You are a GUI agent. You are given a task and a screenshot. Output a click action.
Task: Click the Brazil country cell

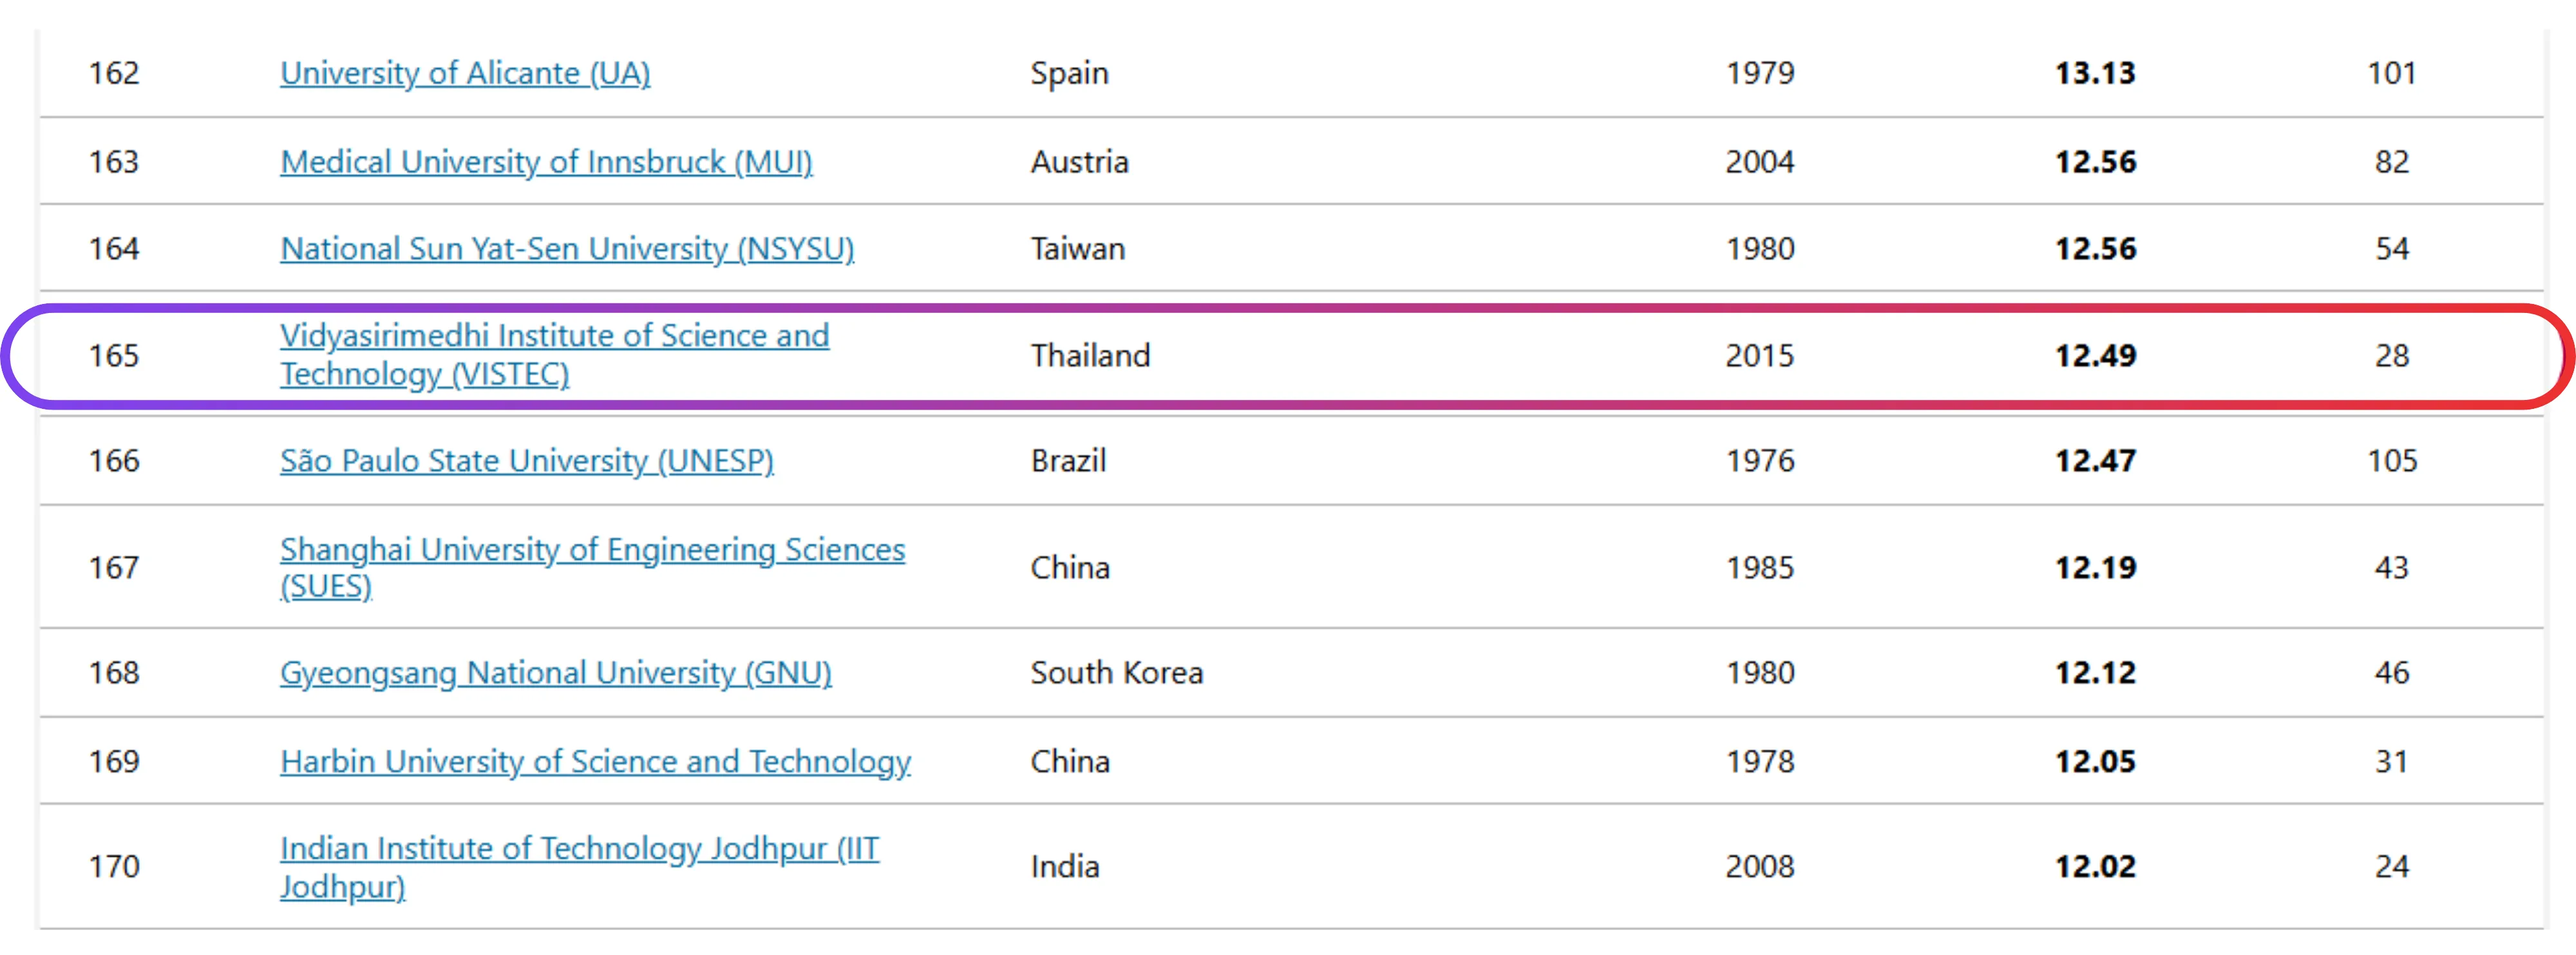pos(1068,461)
